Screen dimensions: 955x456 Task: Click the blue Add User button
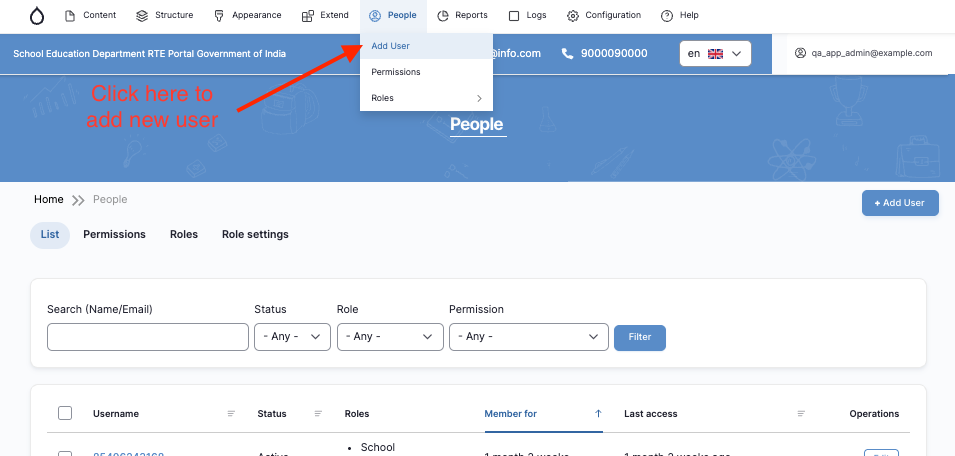pos(900,203)
